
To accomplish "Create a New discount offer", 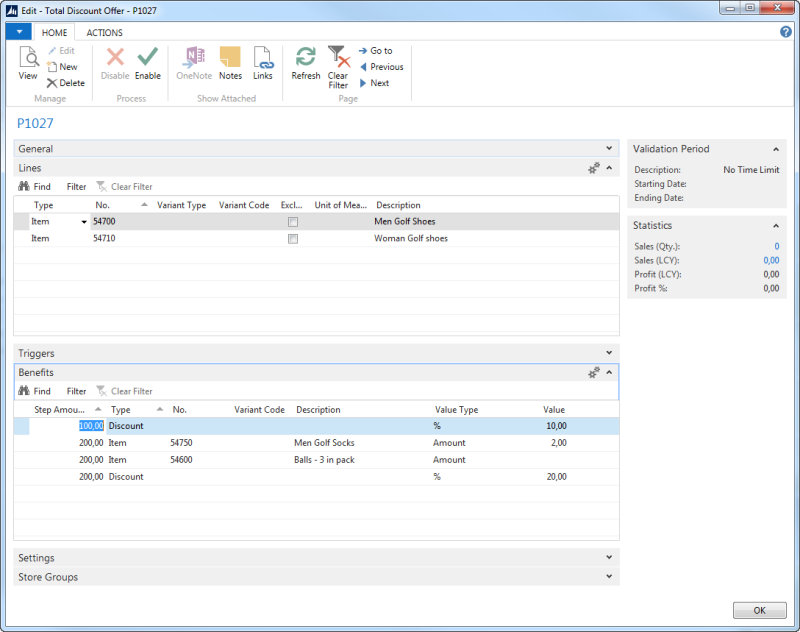I will [x=62, y=67].
